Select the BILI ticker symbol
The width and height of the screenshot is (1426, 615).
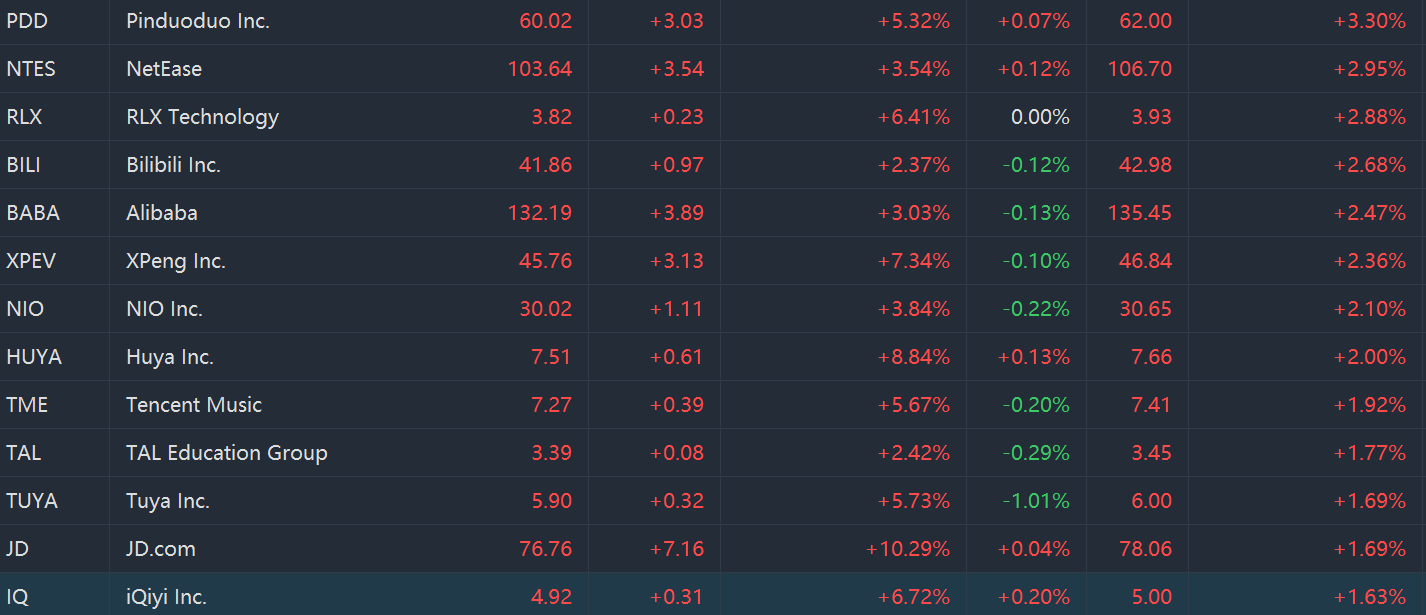[x=24, y=165]
